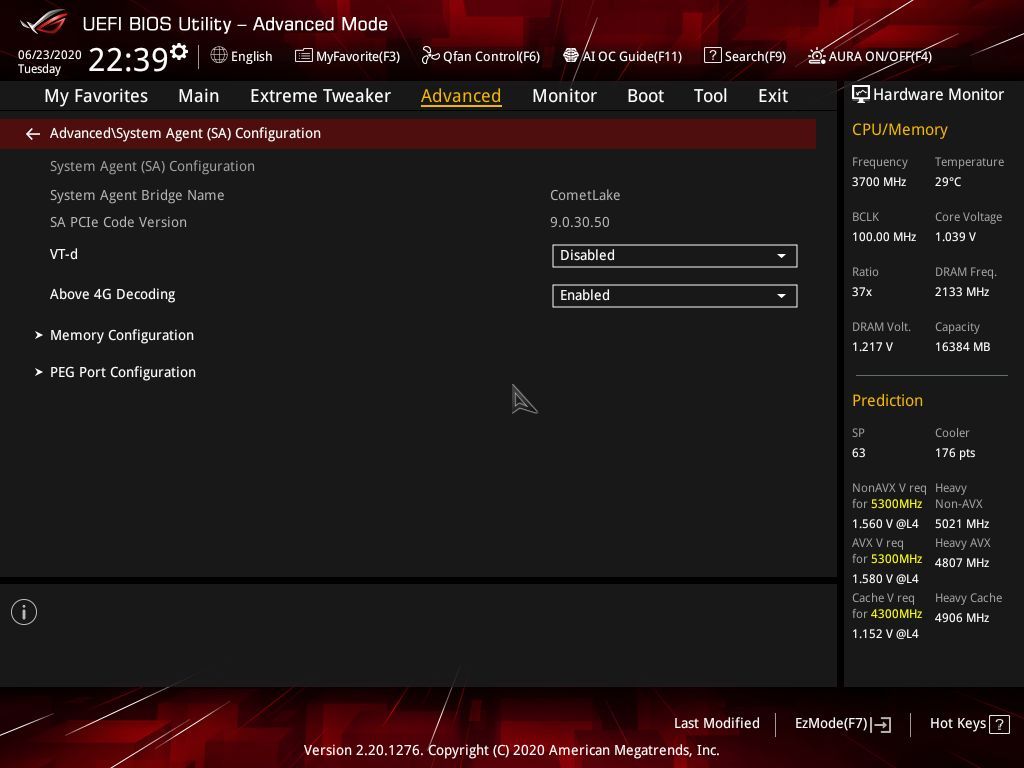Select the Advanced tab

click(x=461, y=96)
